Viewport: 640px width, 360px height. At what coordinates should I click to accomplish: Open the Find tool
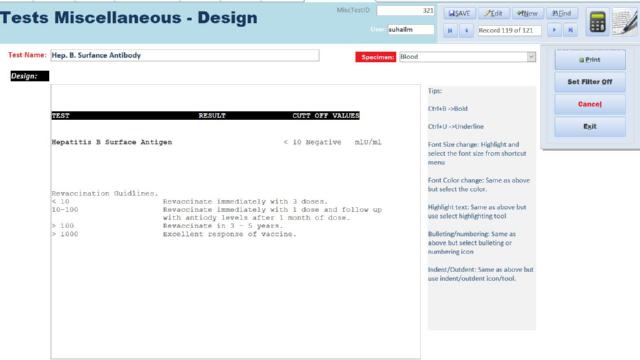tap(562, 13)
